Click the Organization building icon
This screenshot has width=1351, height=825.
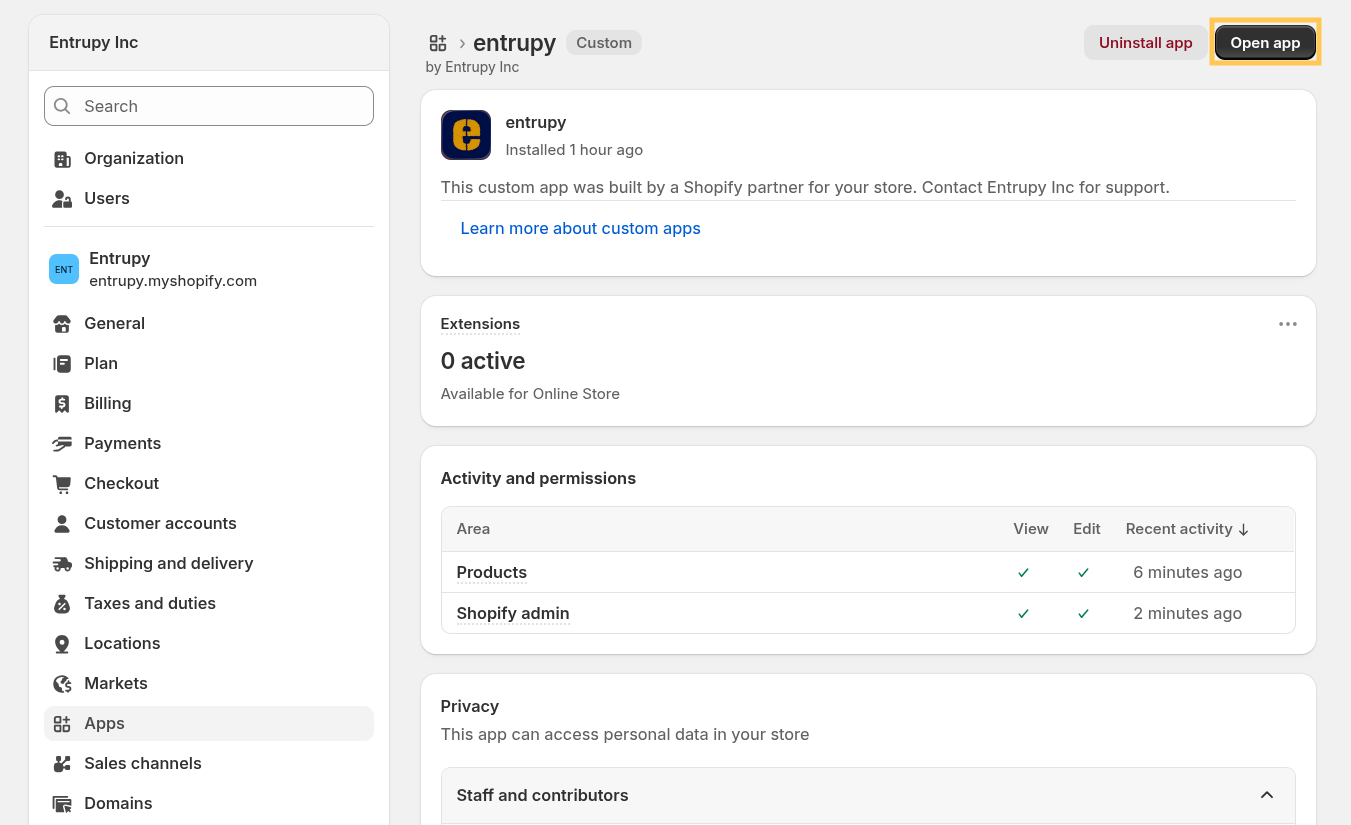62,159
